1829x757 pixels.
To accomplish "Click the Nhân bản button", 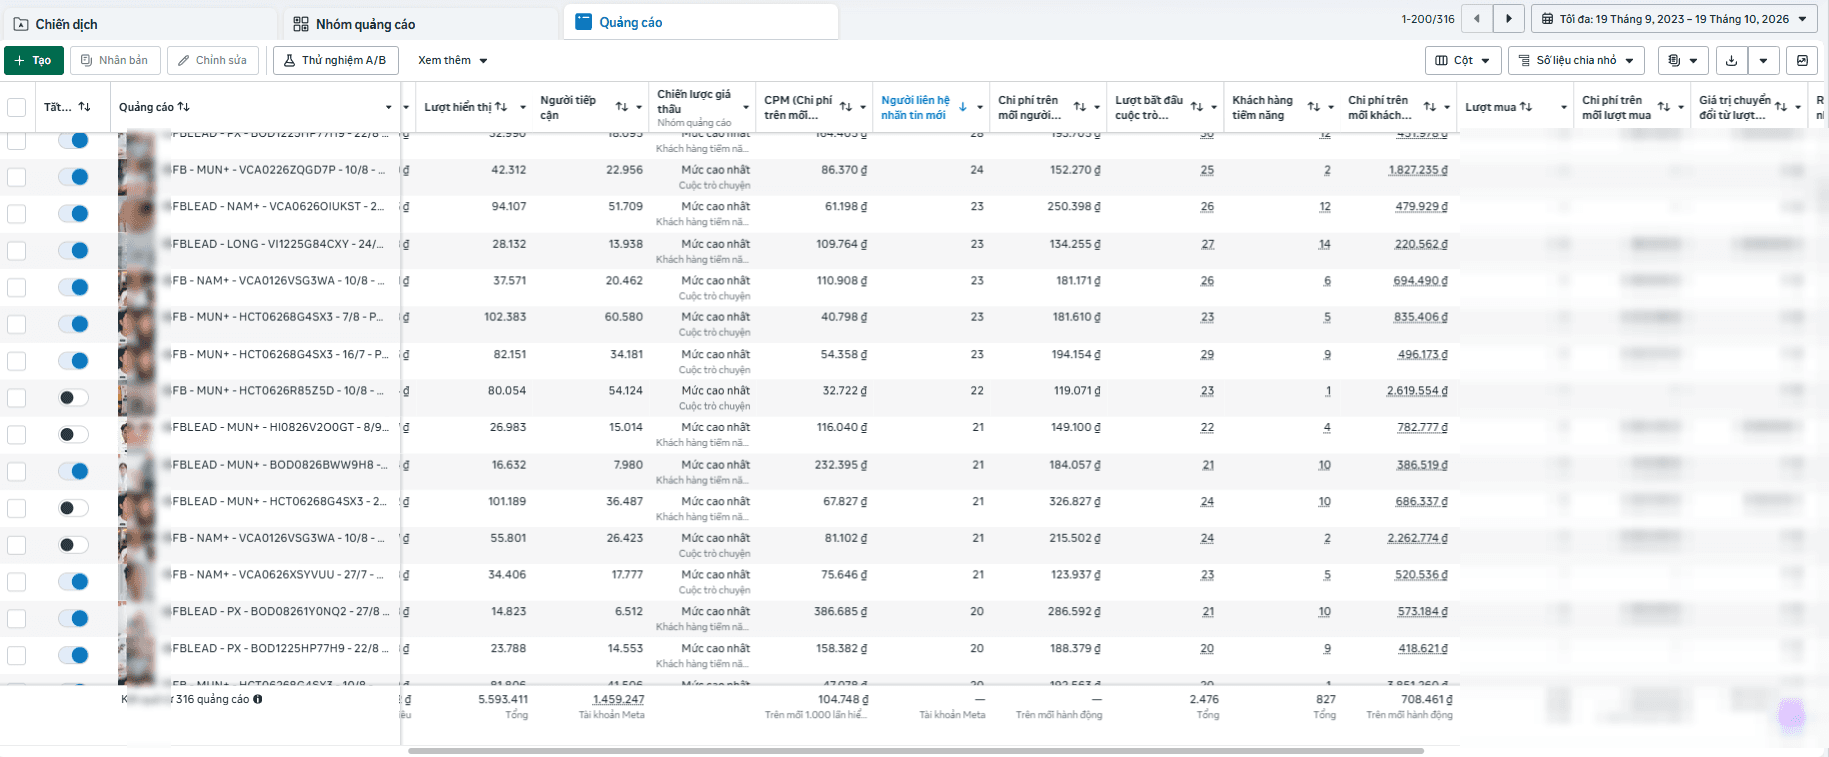I will pos(115,61).
